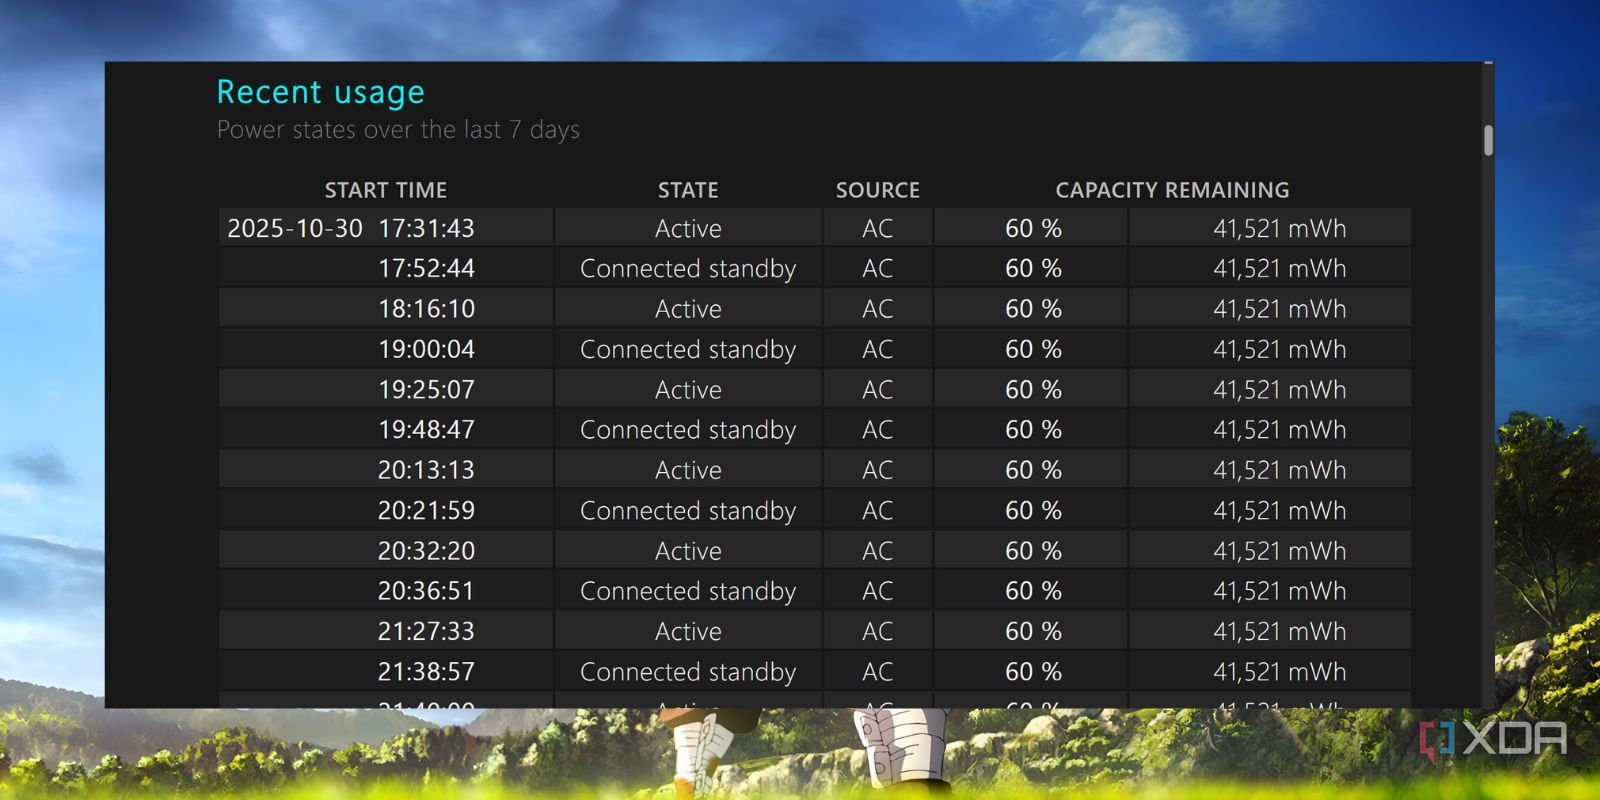Click AC source in the 20:13:13 row
This screenshot has height=800, width=1600.
pyautogui.click(x=878, y=470)
